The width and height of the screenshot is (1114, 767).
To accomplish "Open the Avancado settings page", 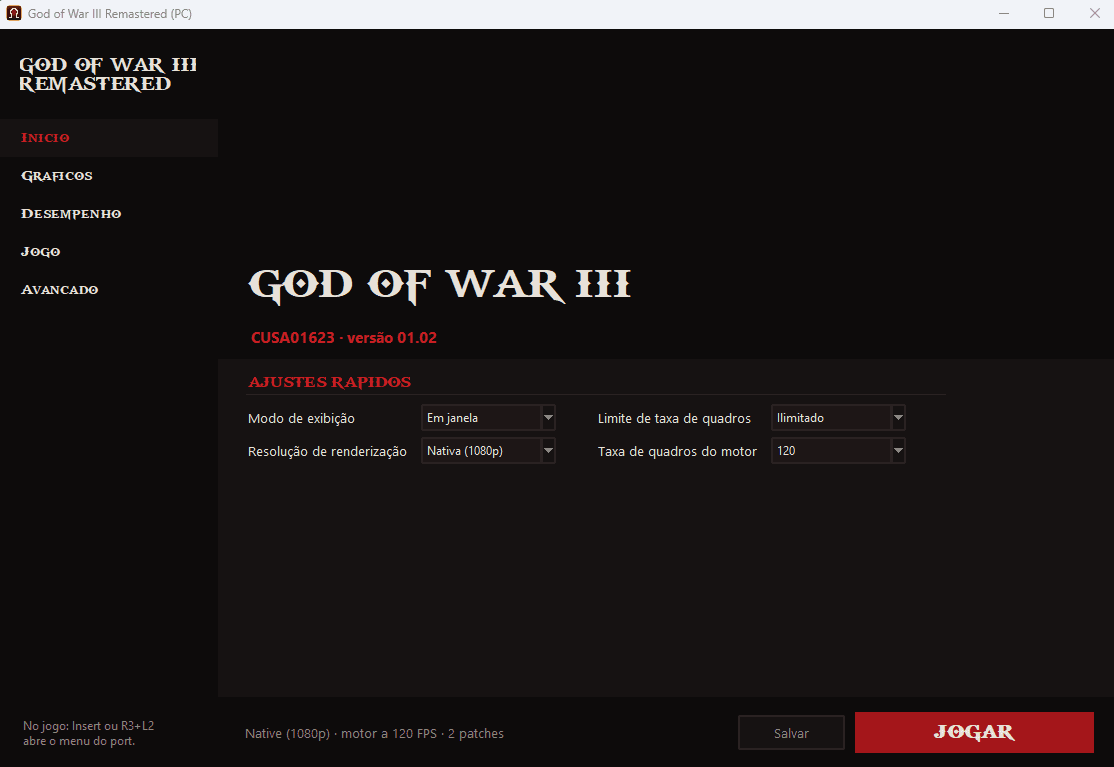I will 109,290.
